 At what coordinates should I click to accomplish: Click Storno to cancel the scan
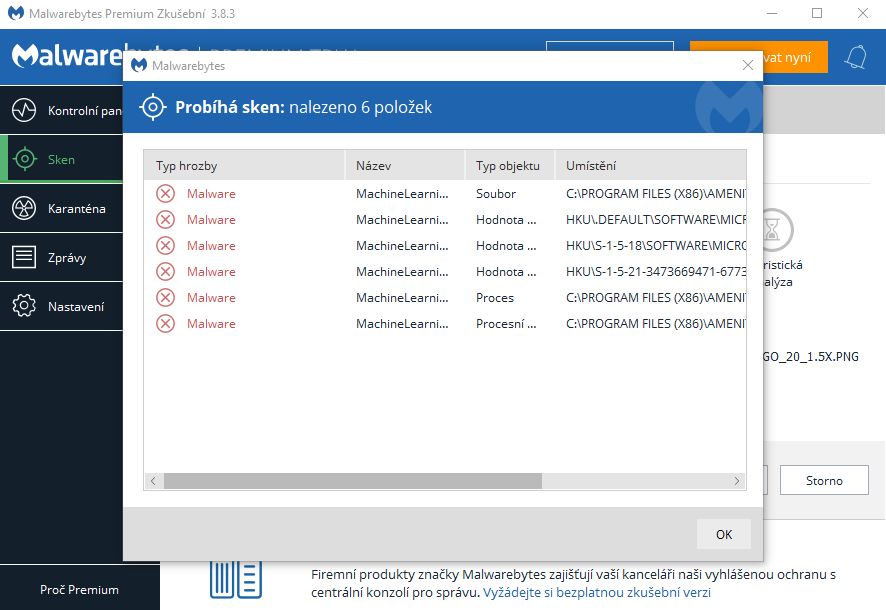824,481
